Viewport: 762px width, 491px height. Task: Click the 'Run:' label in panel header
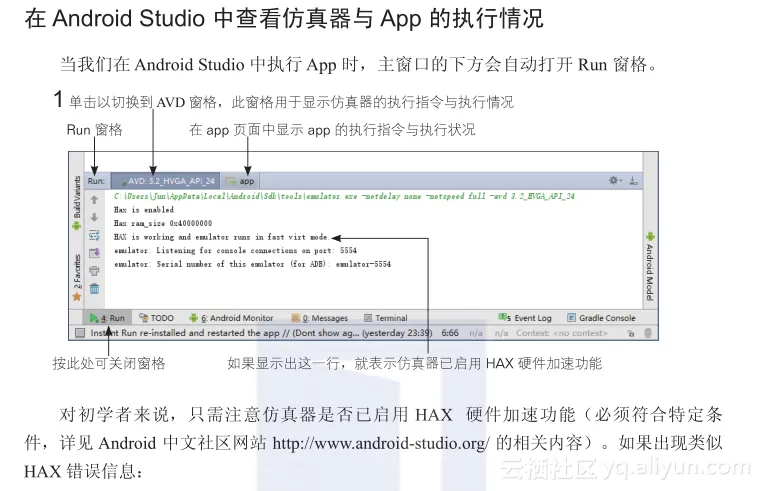(x=96, y=181)
